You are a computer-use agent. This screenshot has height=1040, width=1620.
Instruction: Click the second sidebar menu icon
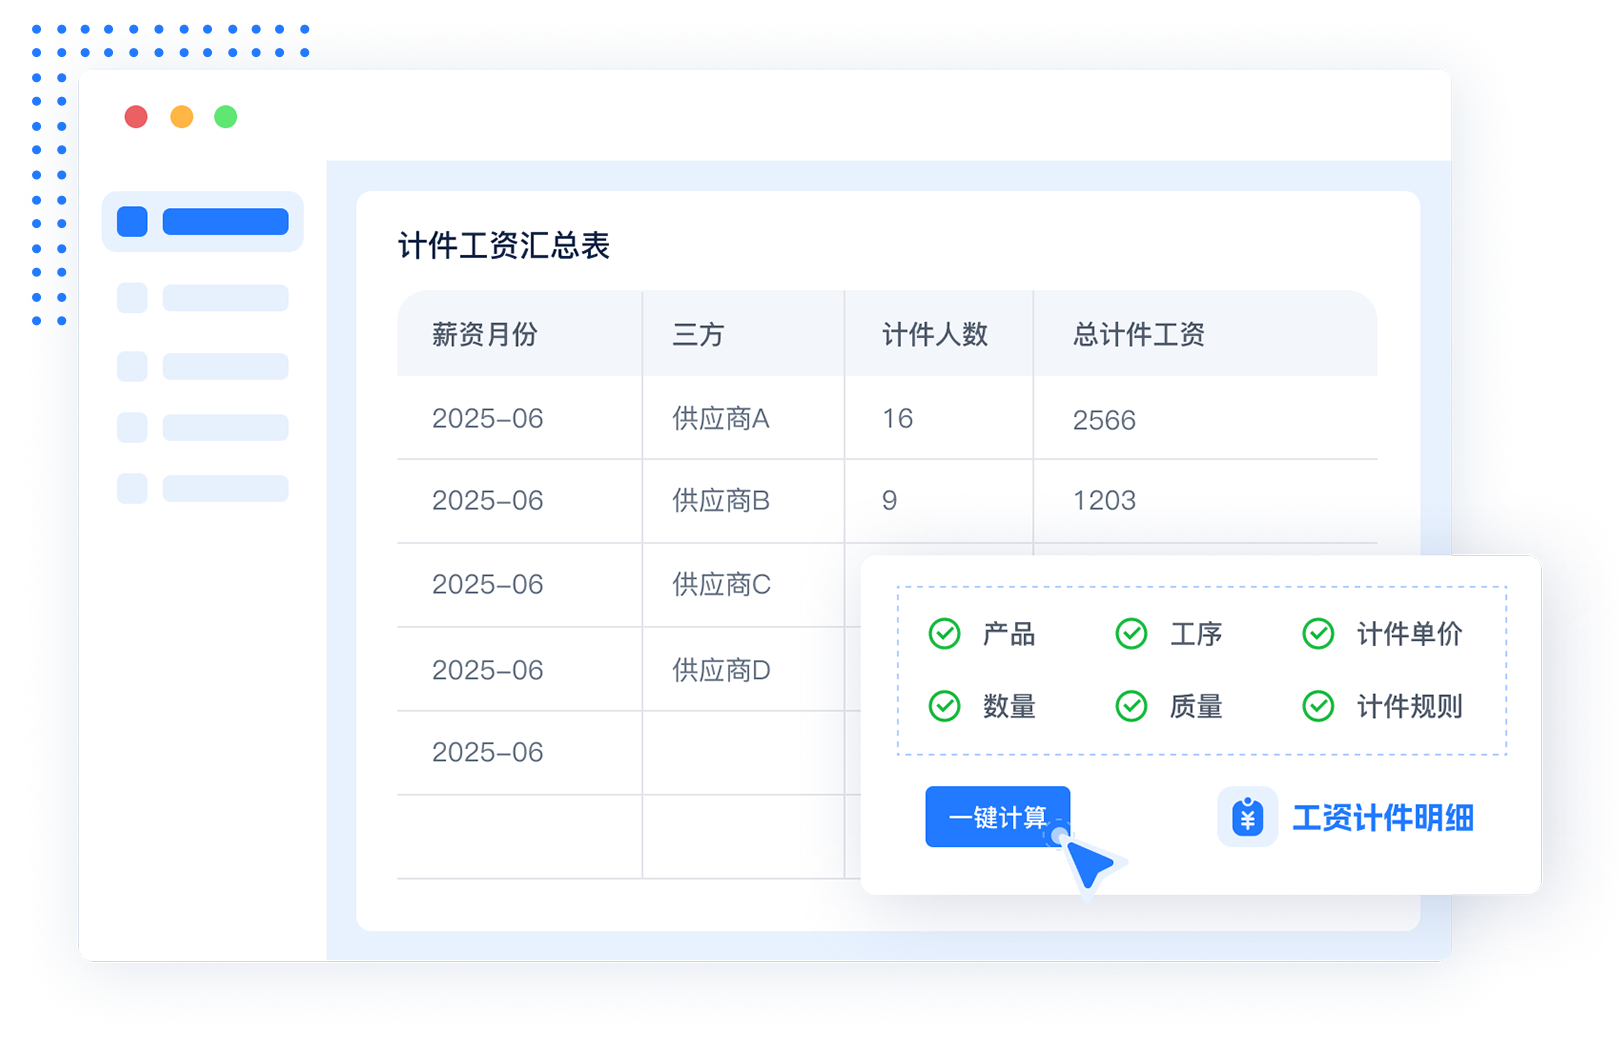(x=131, y=297)
